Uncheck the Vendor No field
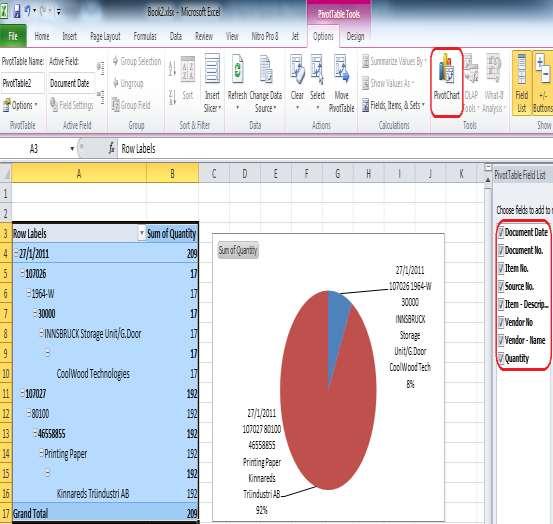The image size is (553, 524). point(501,322)
